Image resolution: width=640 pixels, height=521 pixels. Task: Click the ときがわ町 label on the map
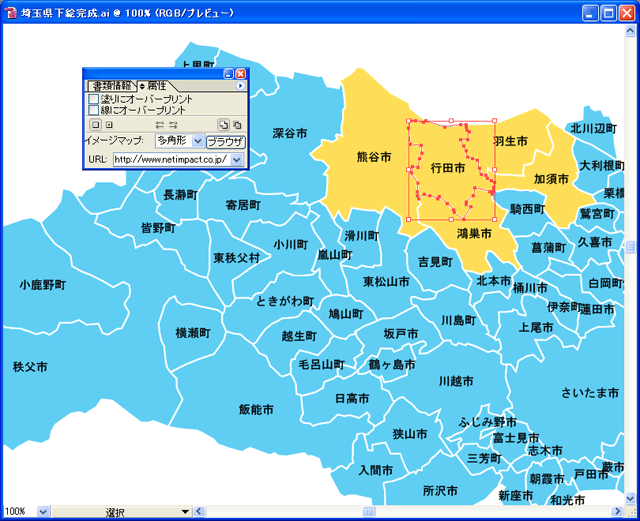(285, 301)
